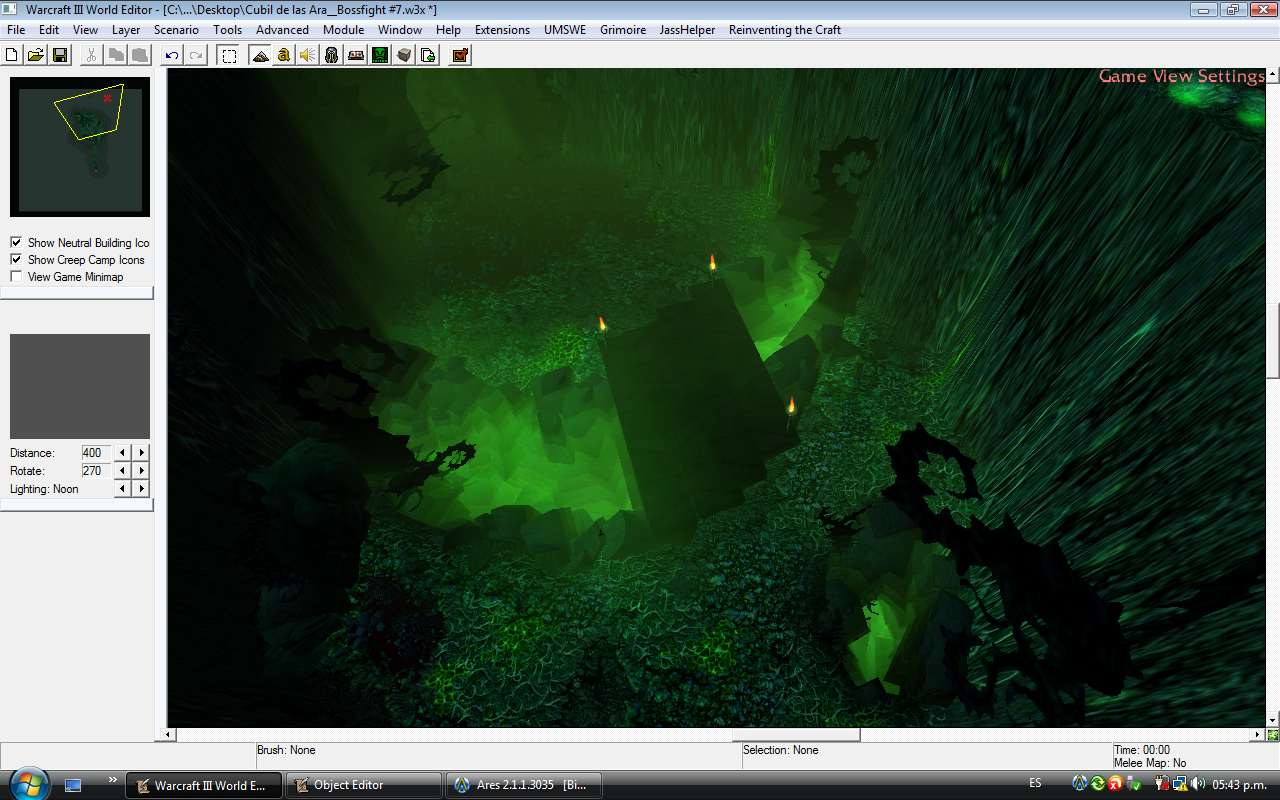Open the volume speaker tray icon
This screenshot has height=800, width=1280.
1198,783
